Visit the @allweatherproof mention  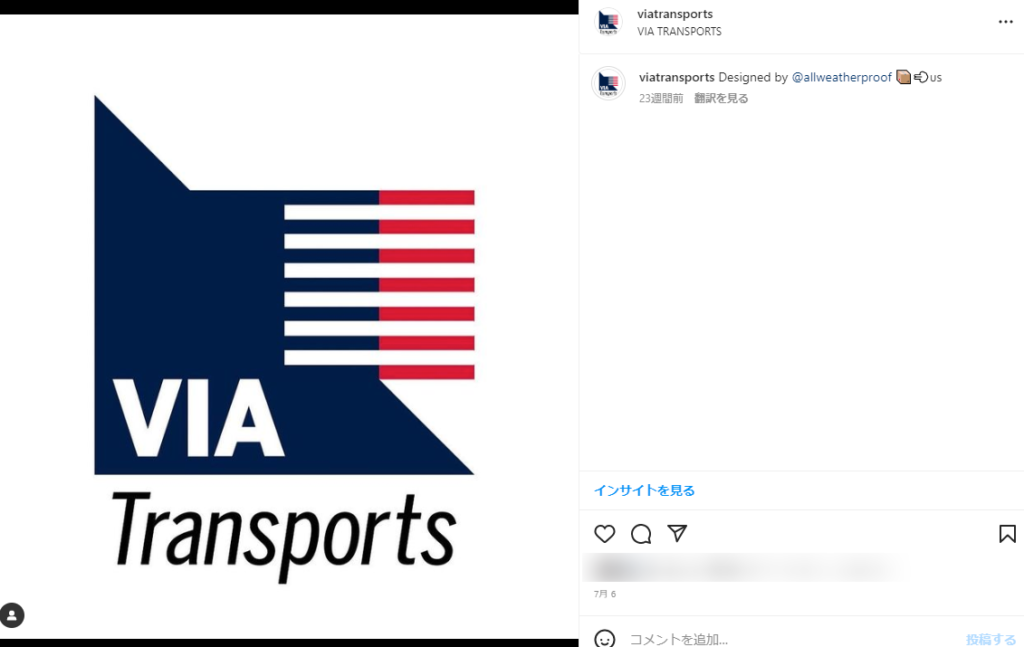pos(841,77)
